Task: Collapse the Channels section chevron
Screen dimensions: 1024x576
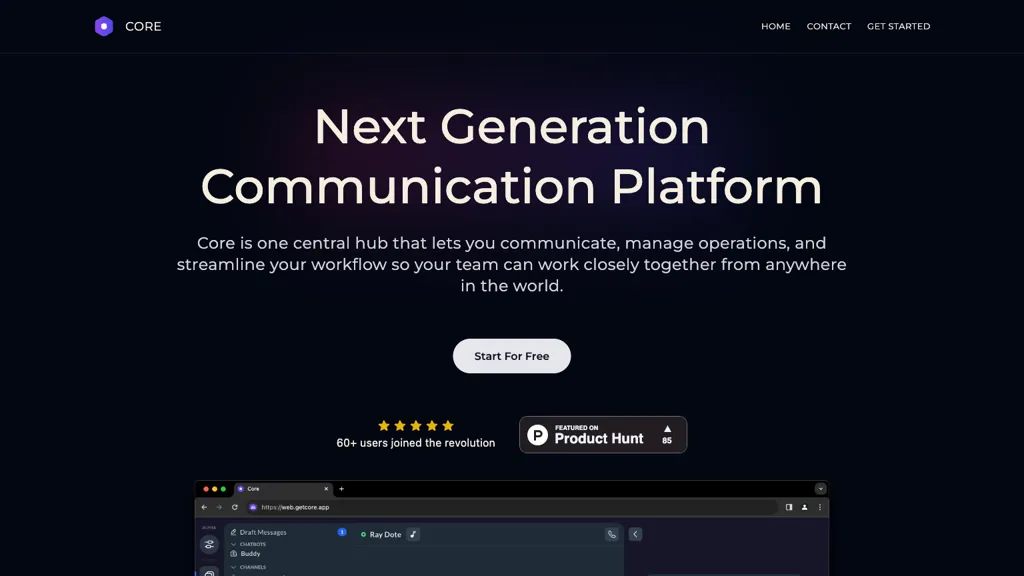Action: 234,567
